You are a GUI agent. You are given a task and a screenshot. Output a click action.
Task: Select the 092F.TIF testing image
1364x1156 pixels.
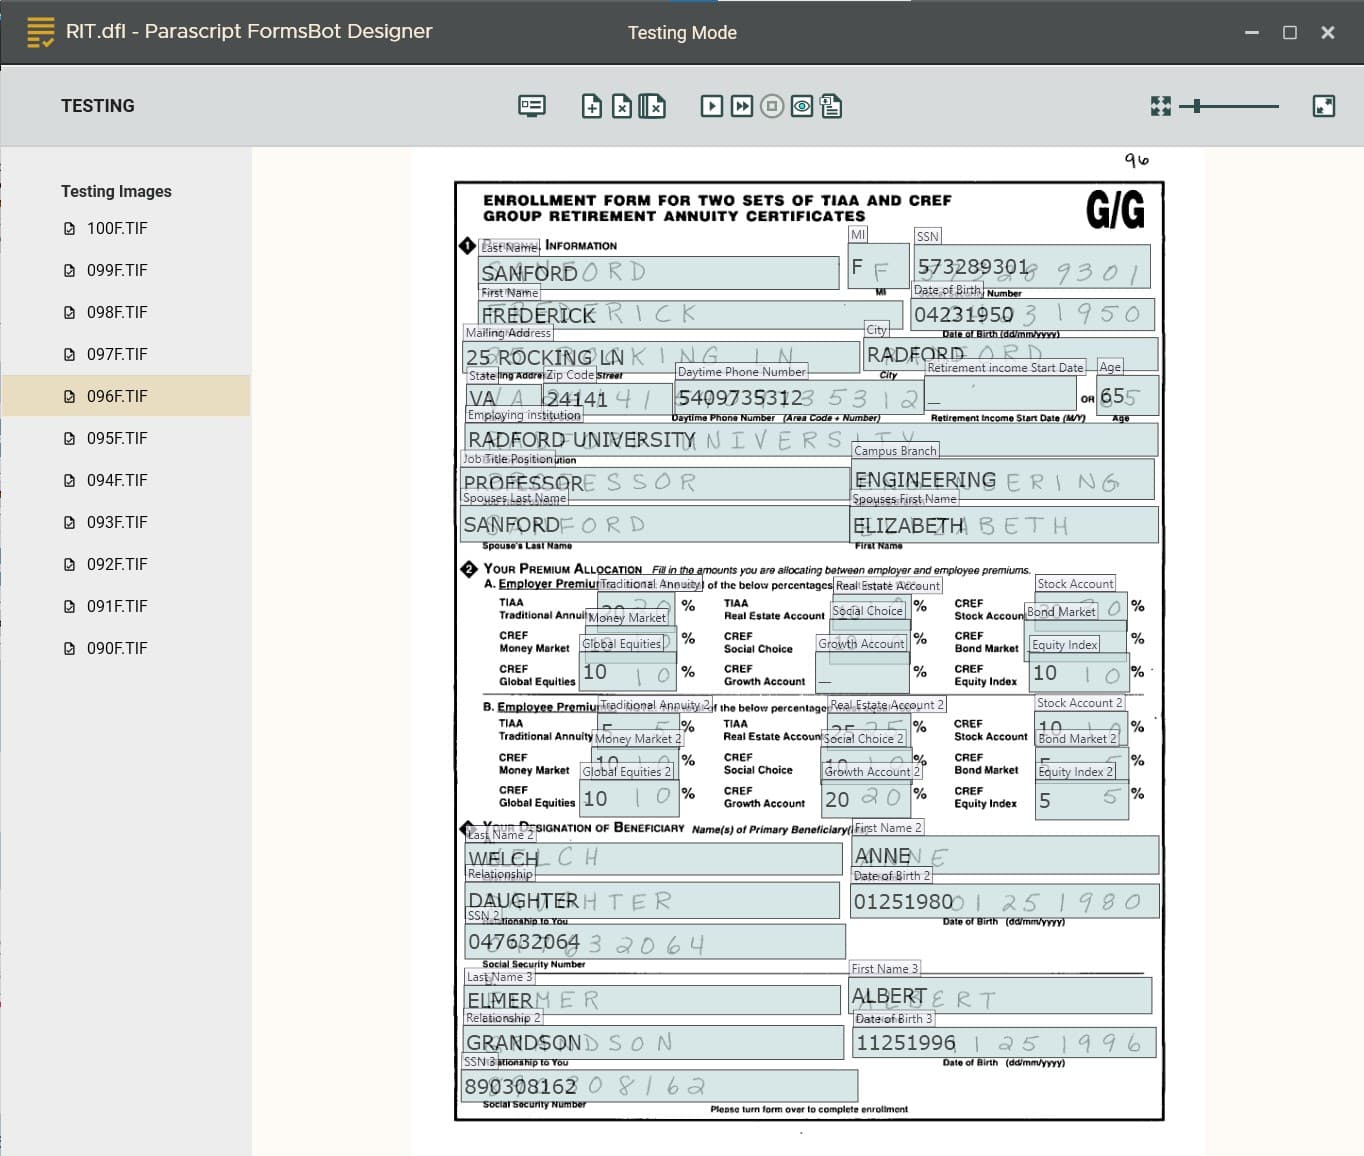(126, 565)
